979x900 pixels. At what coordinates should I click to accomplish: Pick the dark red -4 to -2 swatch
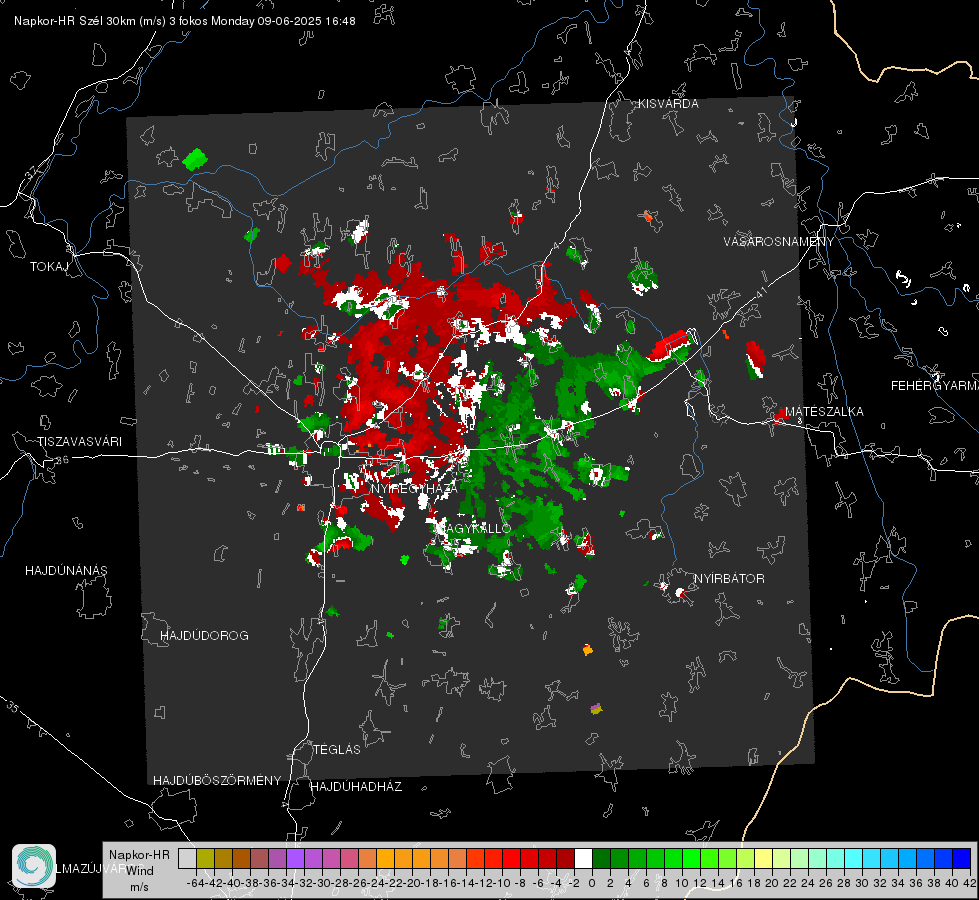(565, 858)
